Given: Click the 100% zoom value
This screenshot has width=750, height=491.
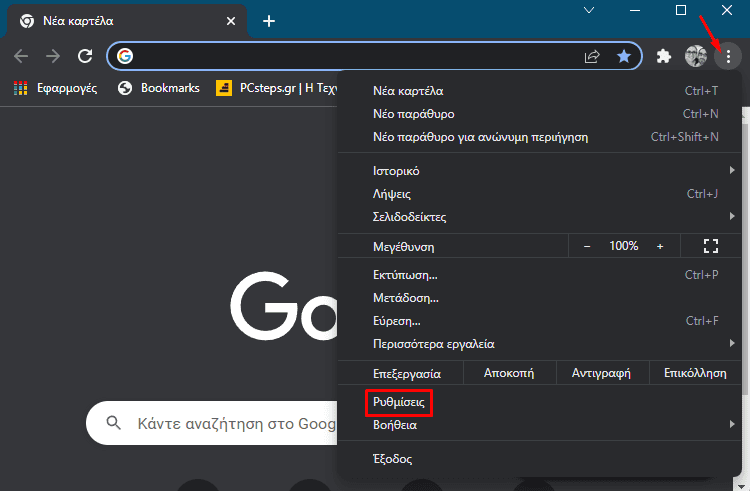Looking at the screenshot, I should (x=624, y=246).
